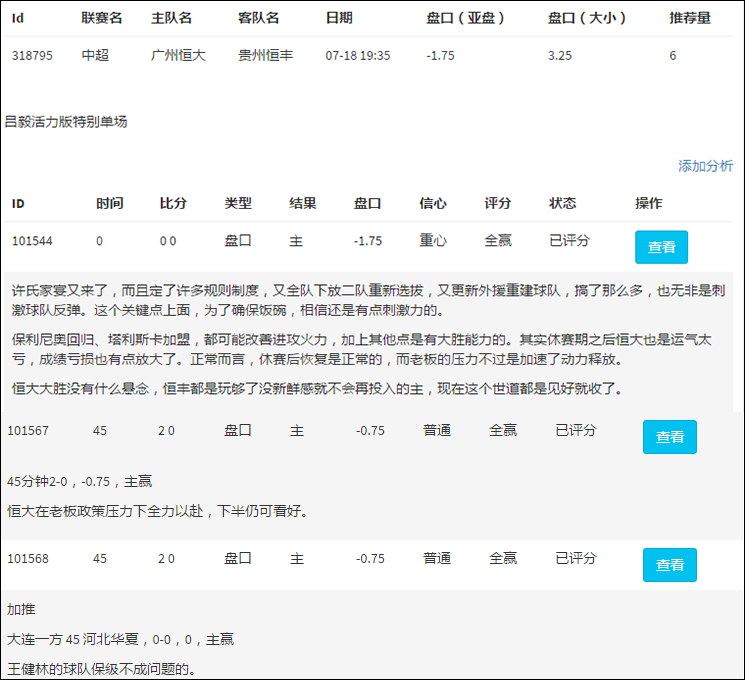
Task: Click the 比分 column header
Action: click(x=173, y=203)
